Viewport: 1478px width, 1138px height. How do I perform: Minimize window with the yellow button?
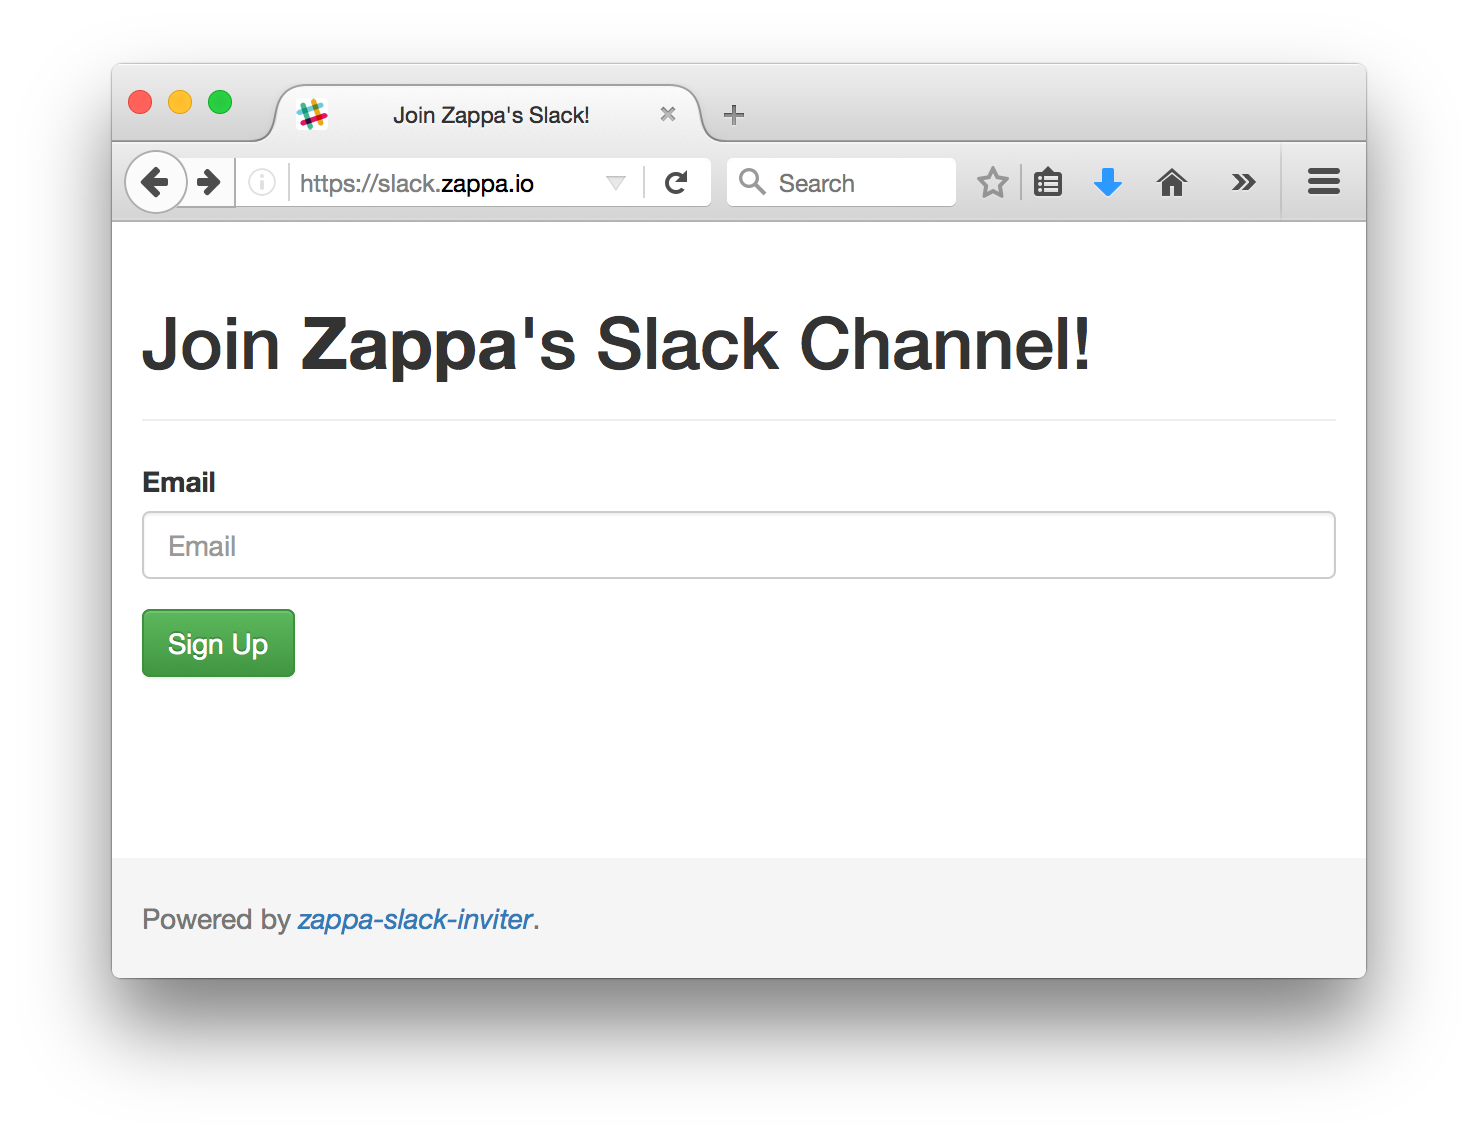(180, 102)
